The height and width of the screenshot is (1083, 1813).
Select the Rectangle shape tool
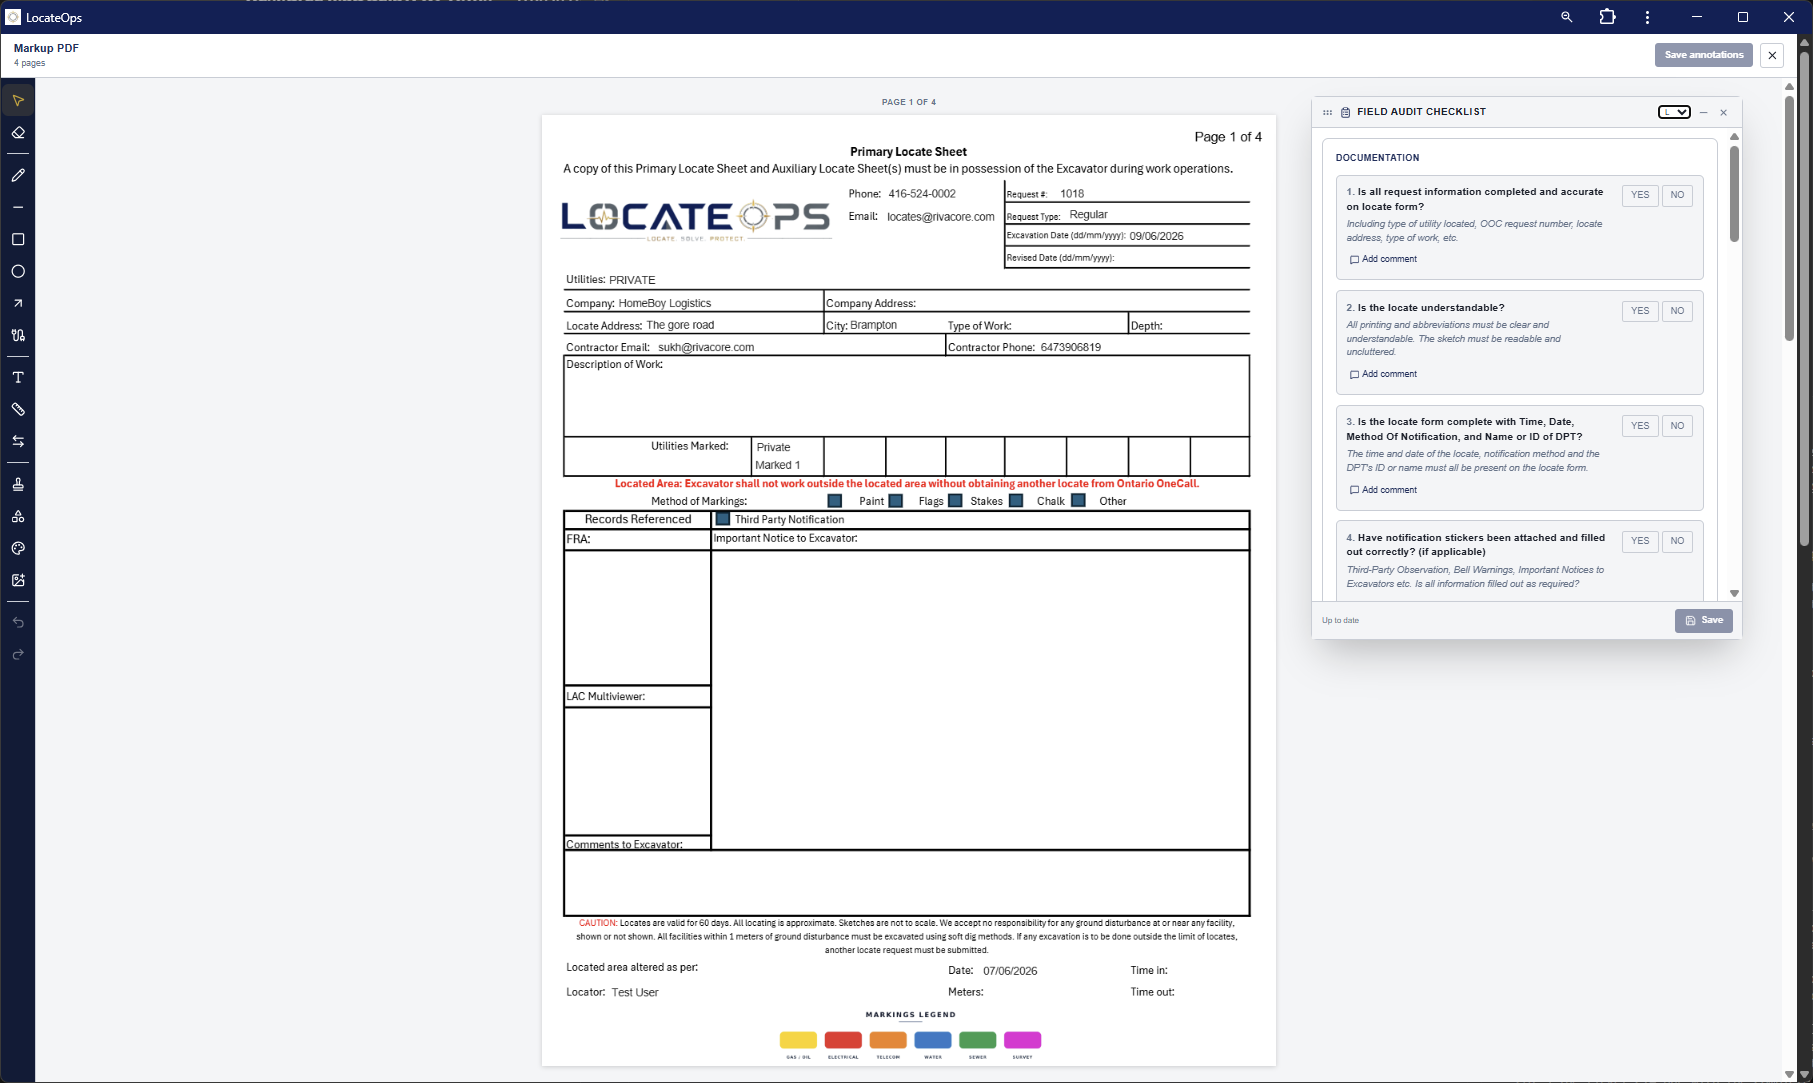18,239
